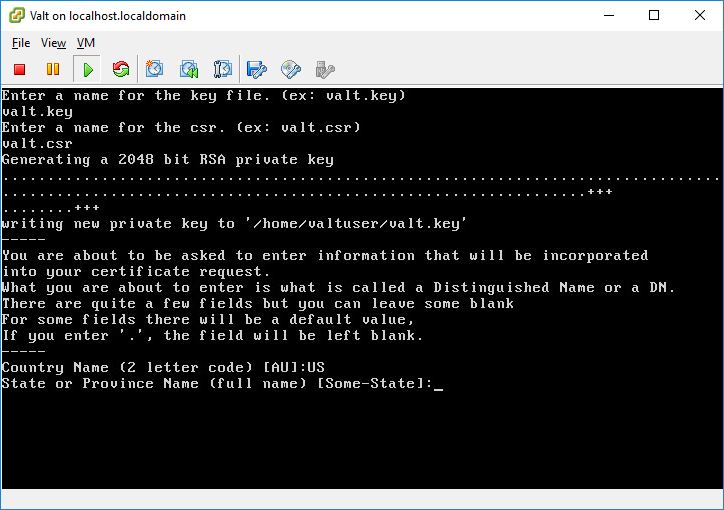
Task: Click the 'You are about to be asked' line
Action: click(325, 256)
